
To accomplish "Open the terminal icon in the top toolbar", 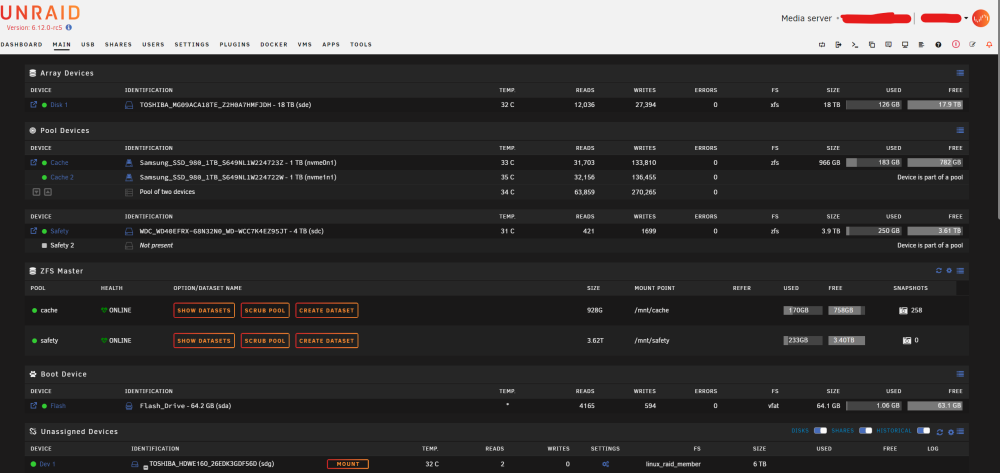I will click(855, 45).
